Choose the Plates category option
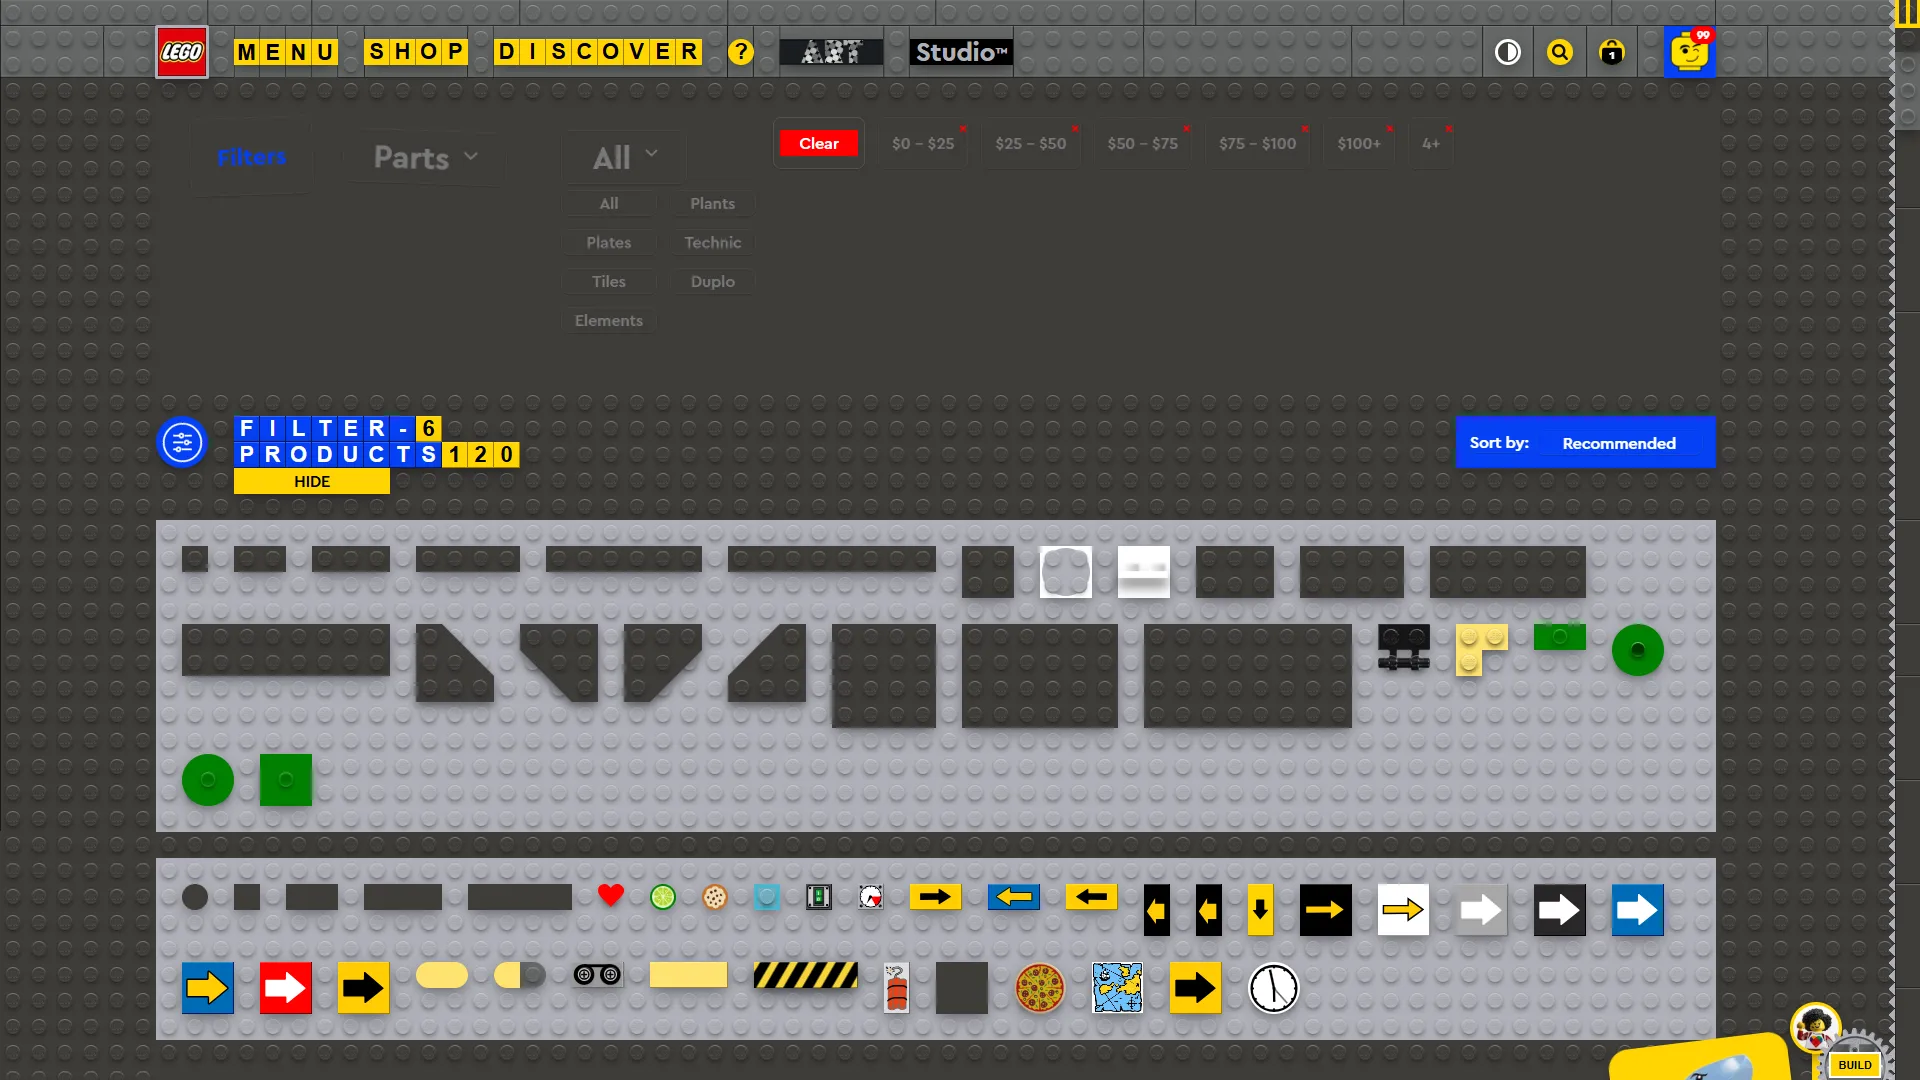Viewport: 1920px width, 1080px height. [608, 242]
